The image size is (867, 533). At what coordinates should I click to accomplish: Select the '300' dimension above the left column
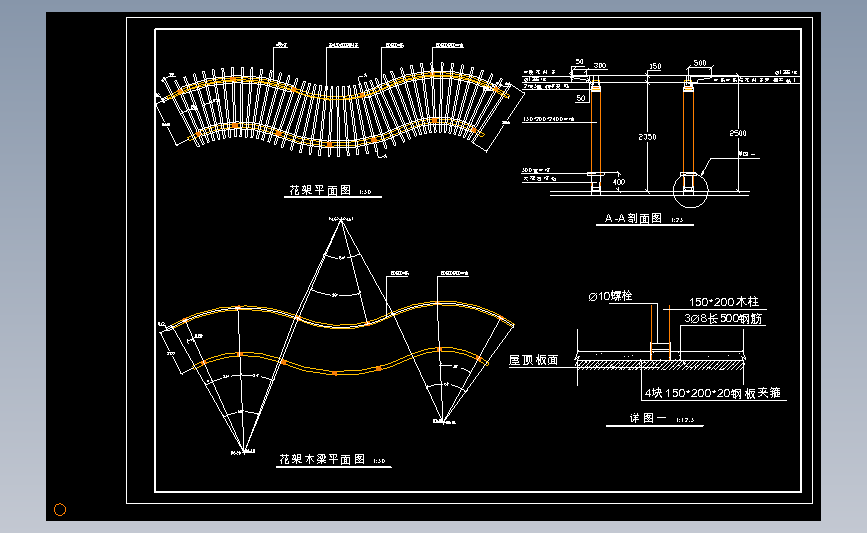click(x=600, y=65)
